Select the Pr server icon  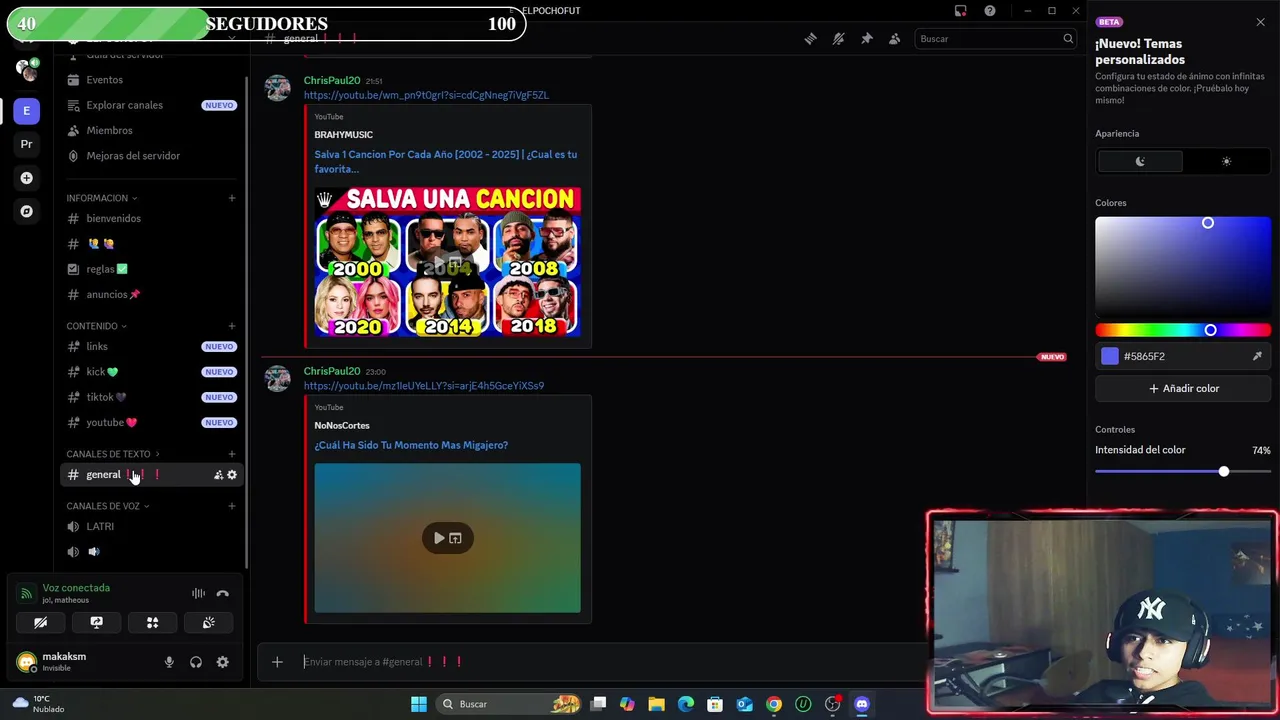coord(27,144)
